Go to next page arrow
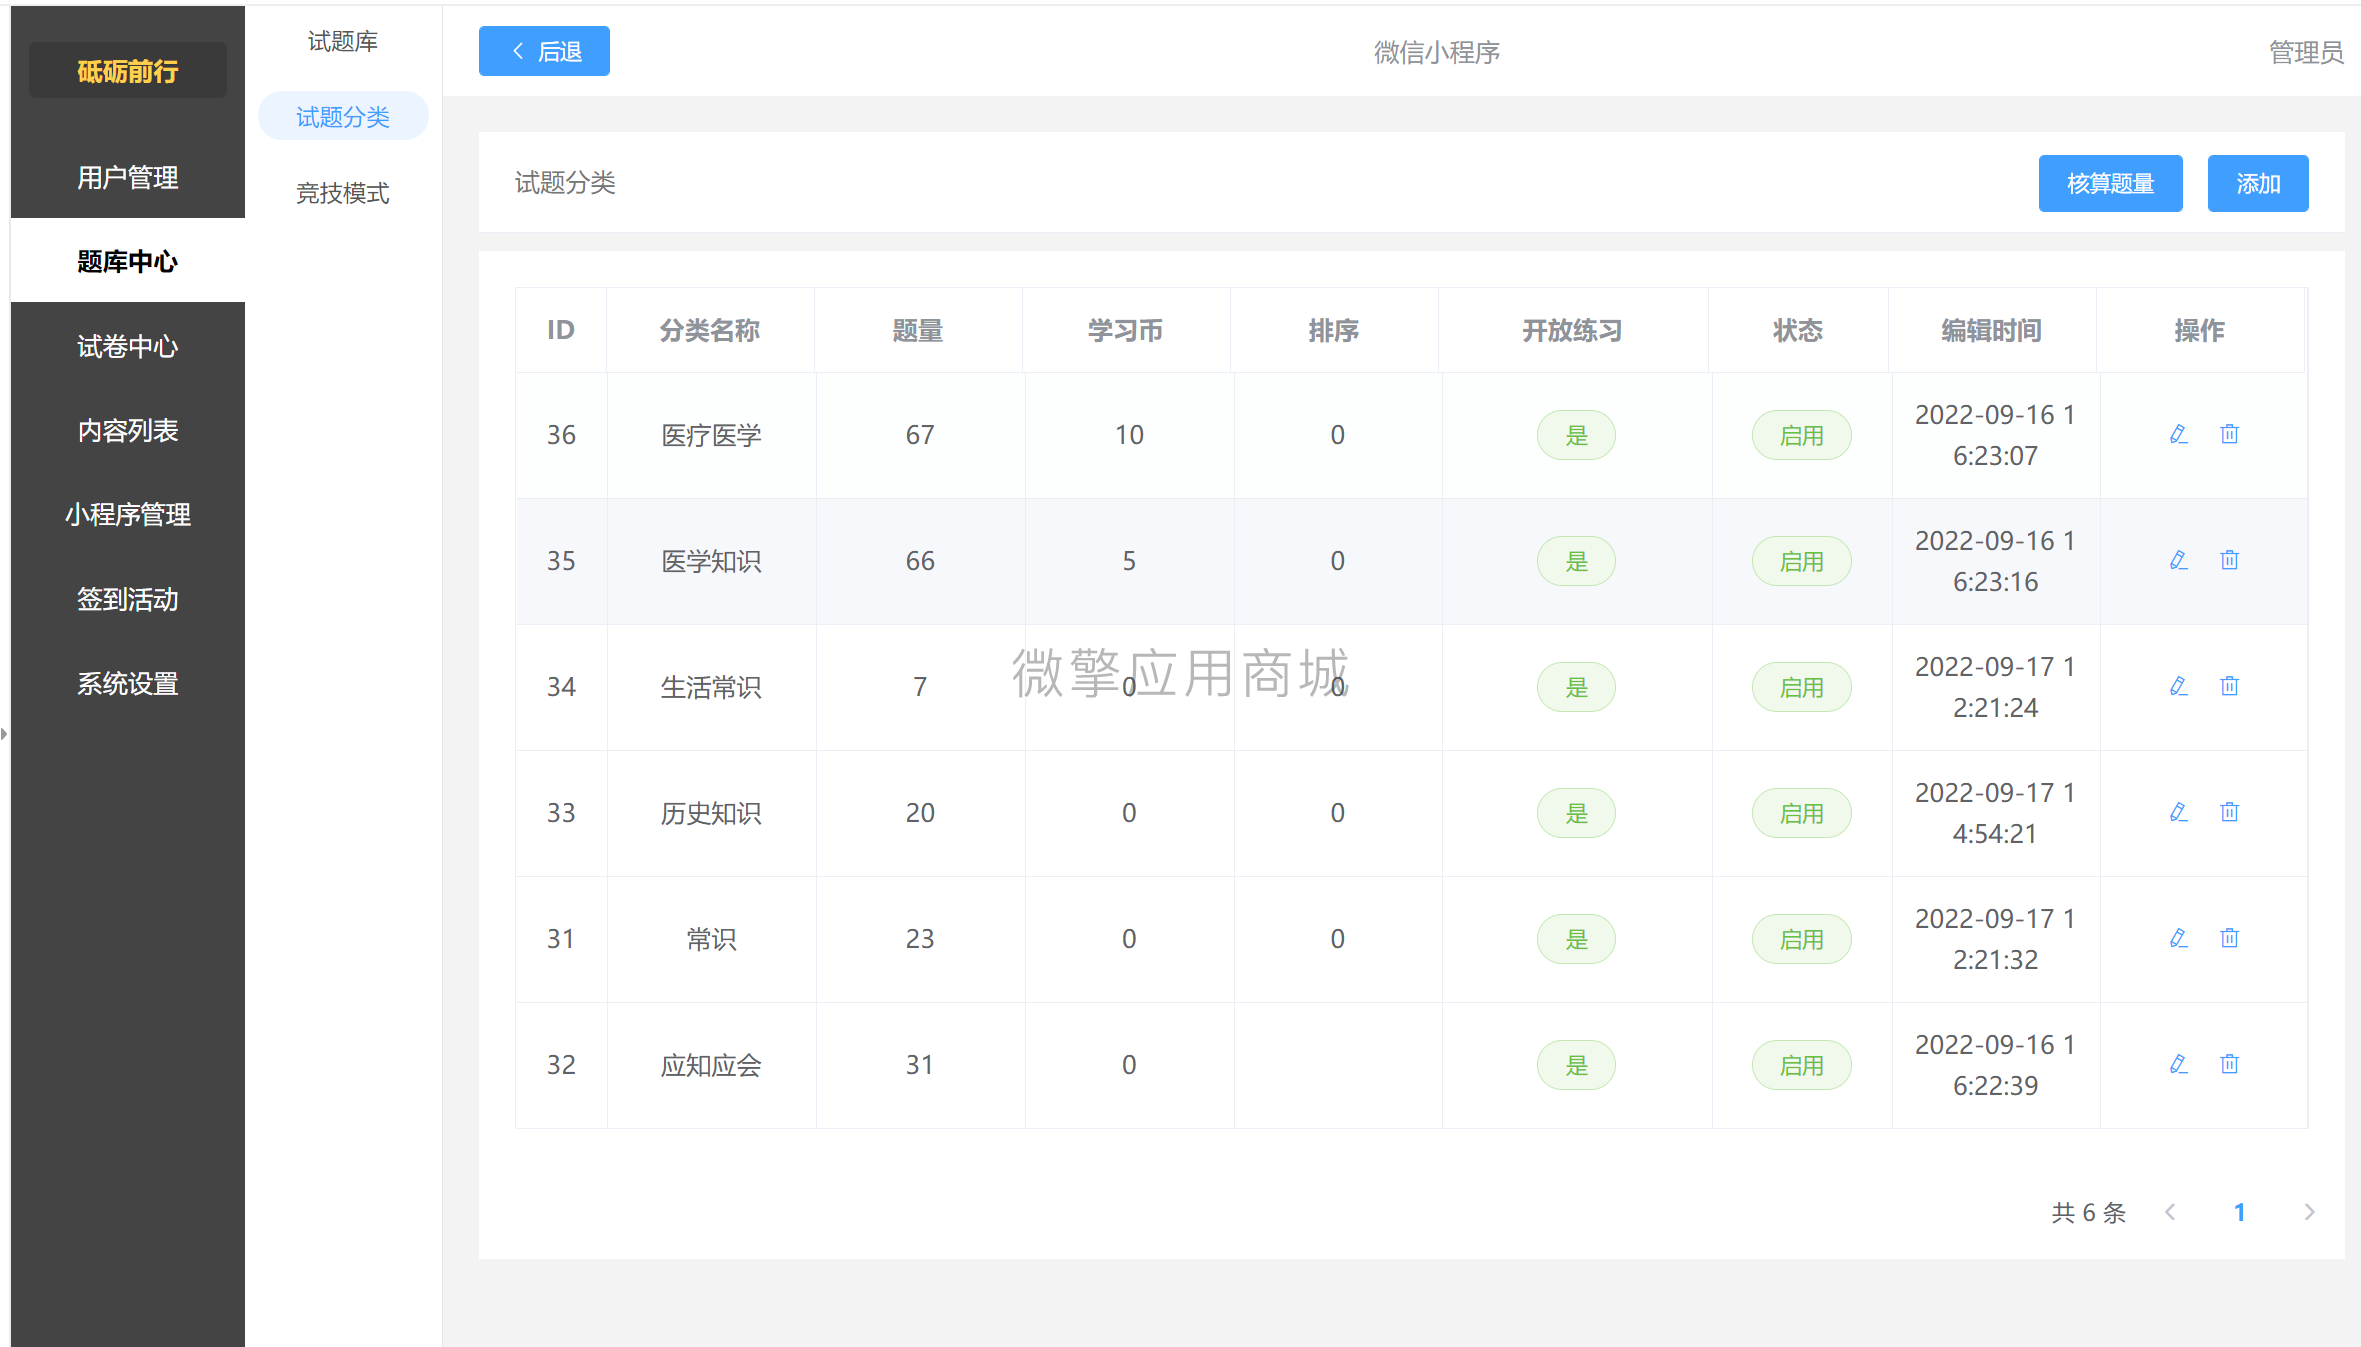 click(2309, 1212)
